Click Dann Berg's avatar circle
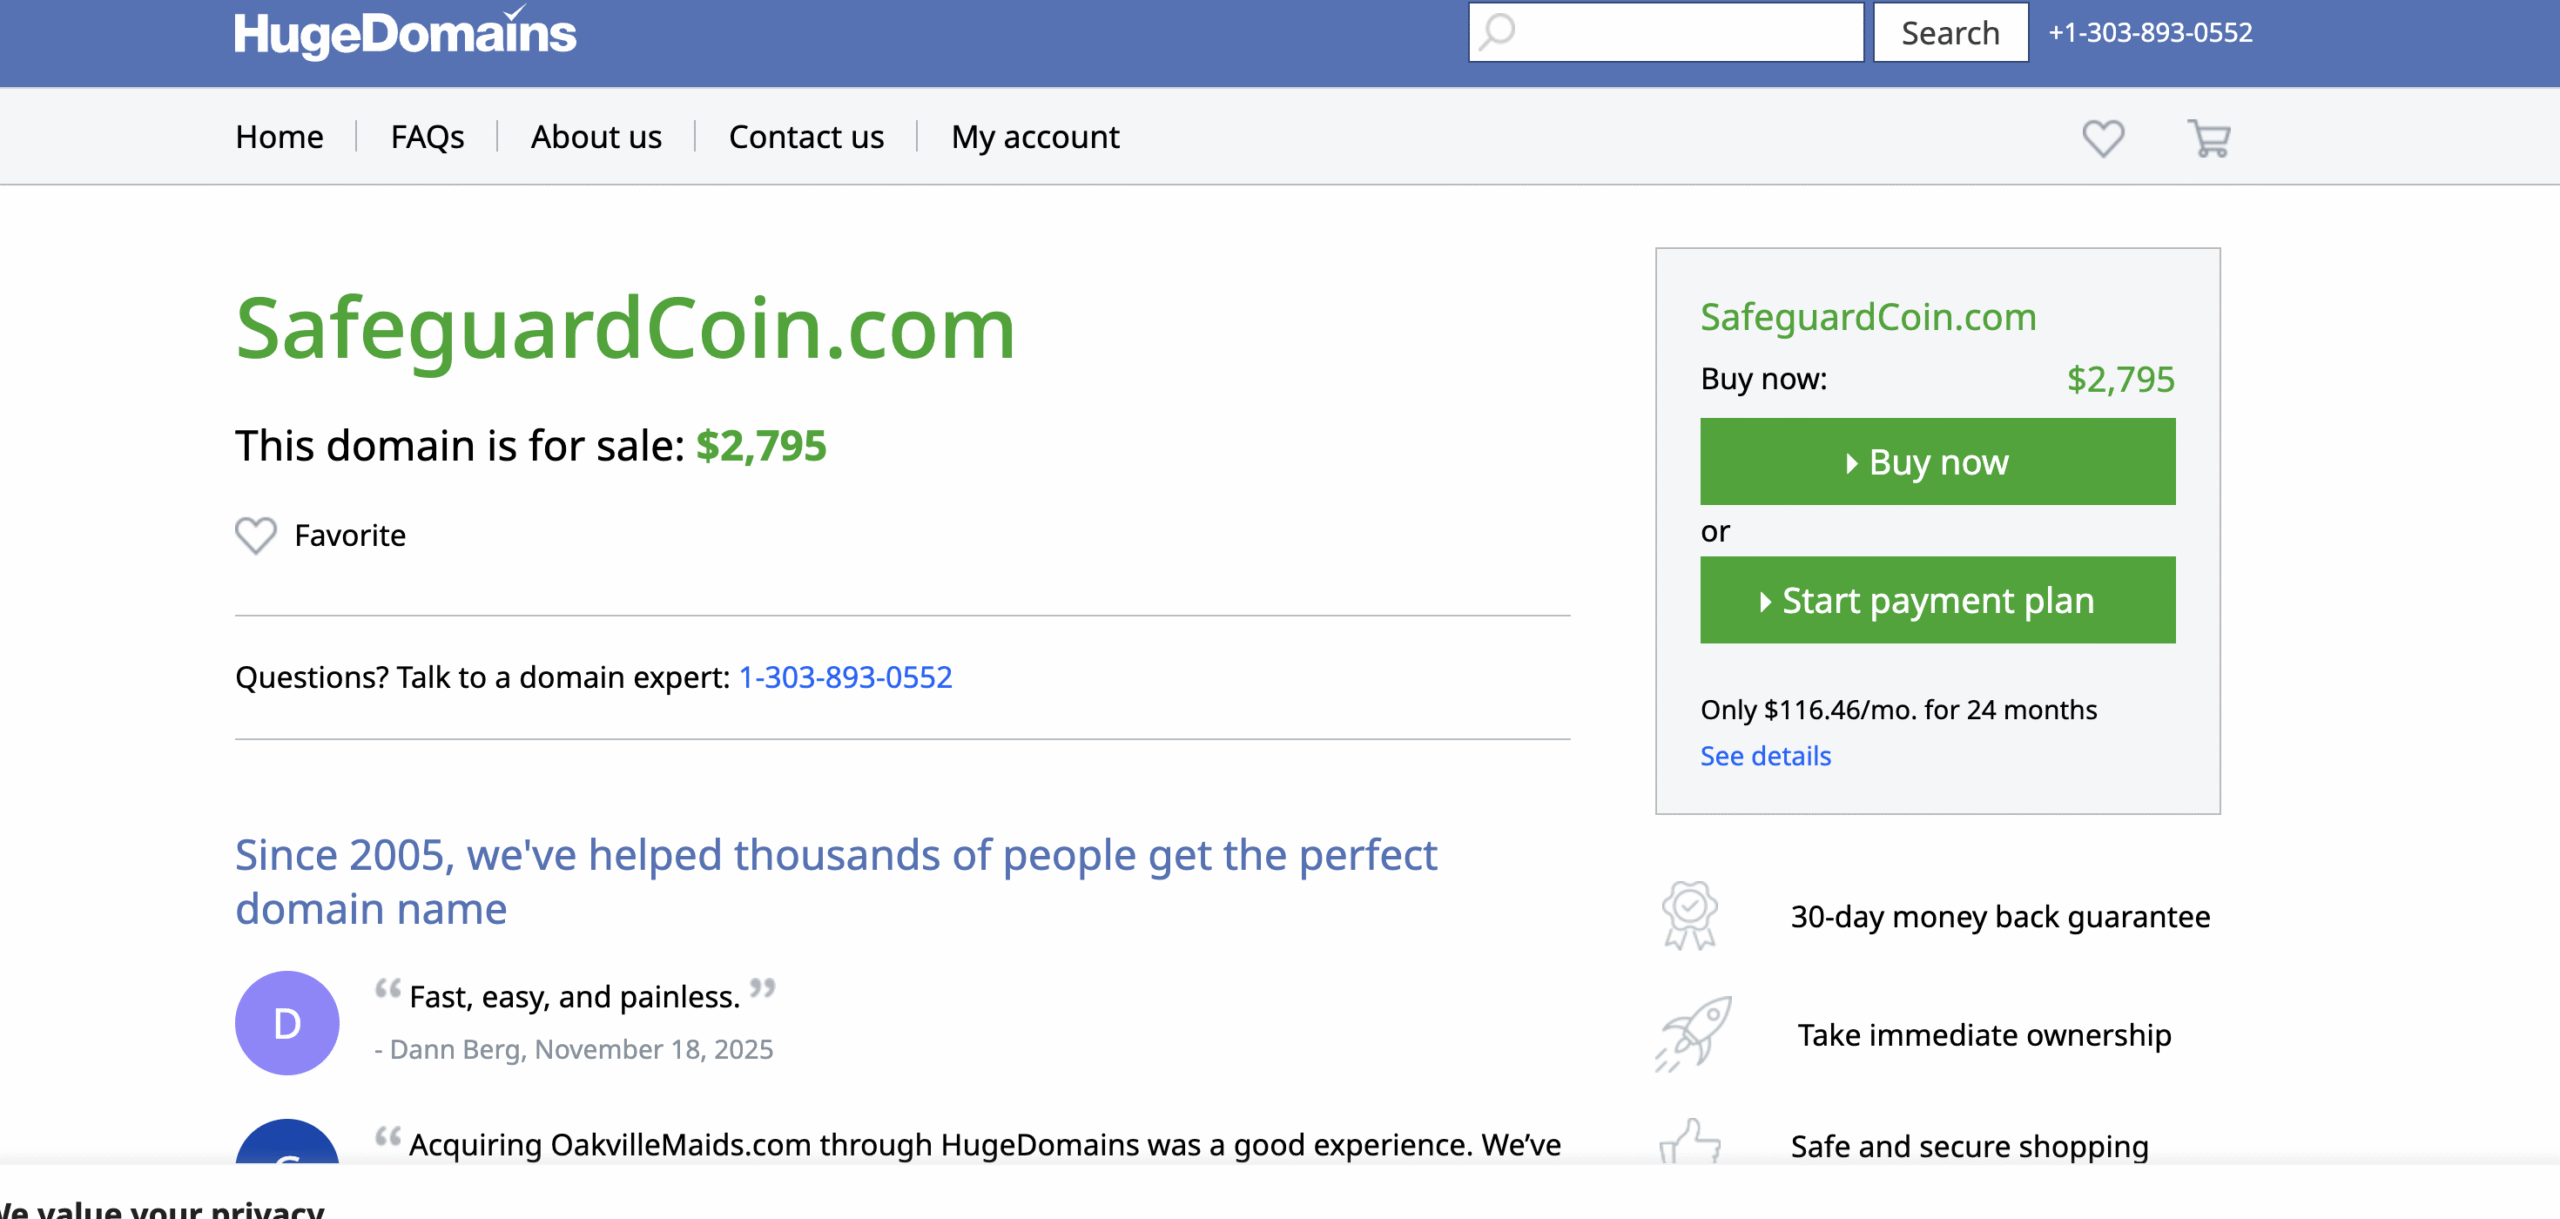 287,1022
